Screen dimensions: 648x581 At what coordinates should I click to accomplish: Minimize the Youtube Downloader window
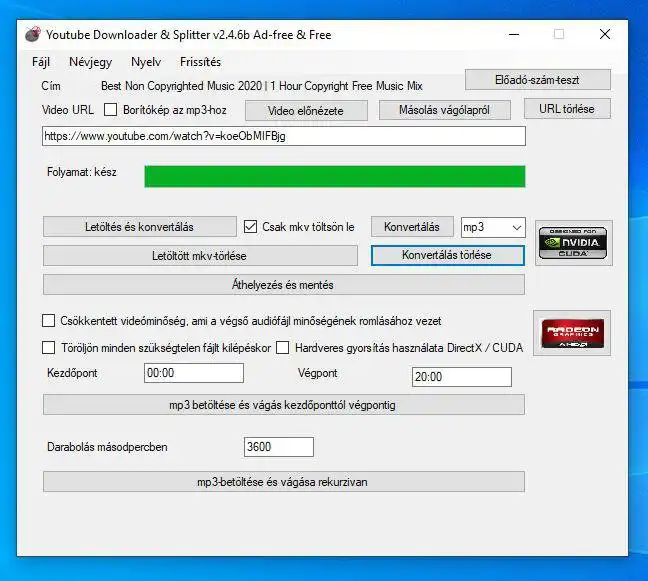pyautogui.click(x=514, y=34)
